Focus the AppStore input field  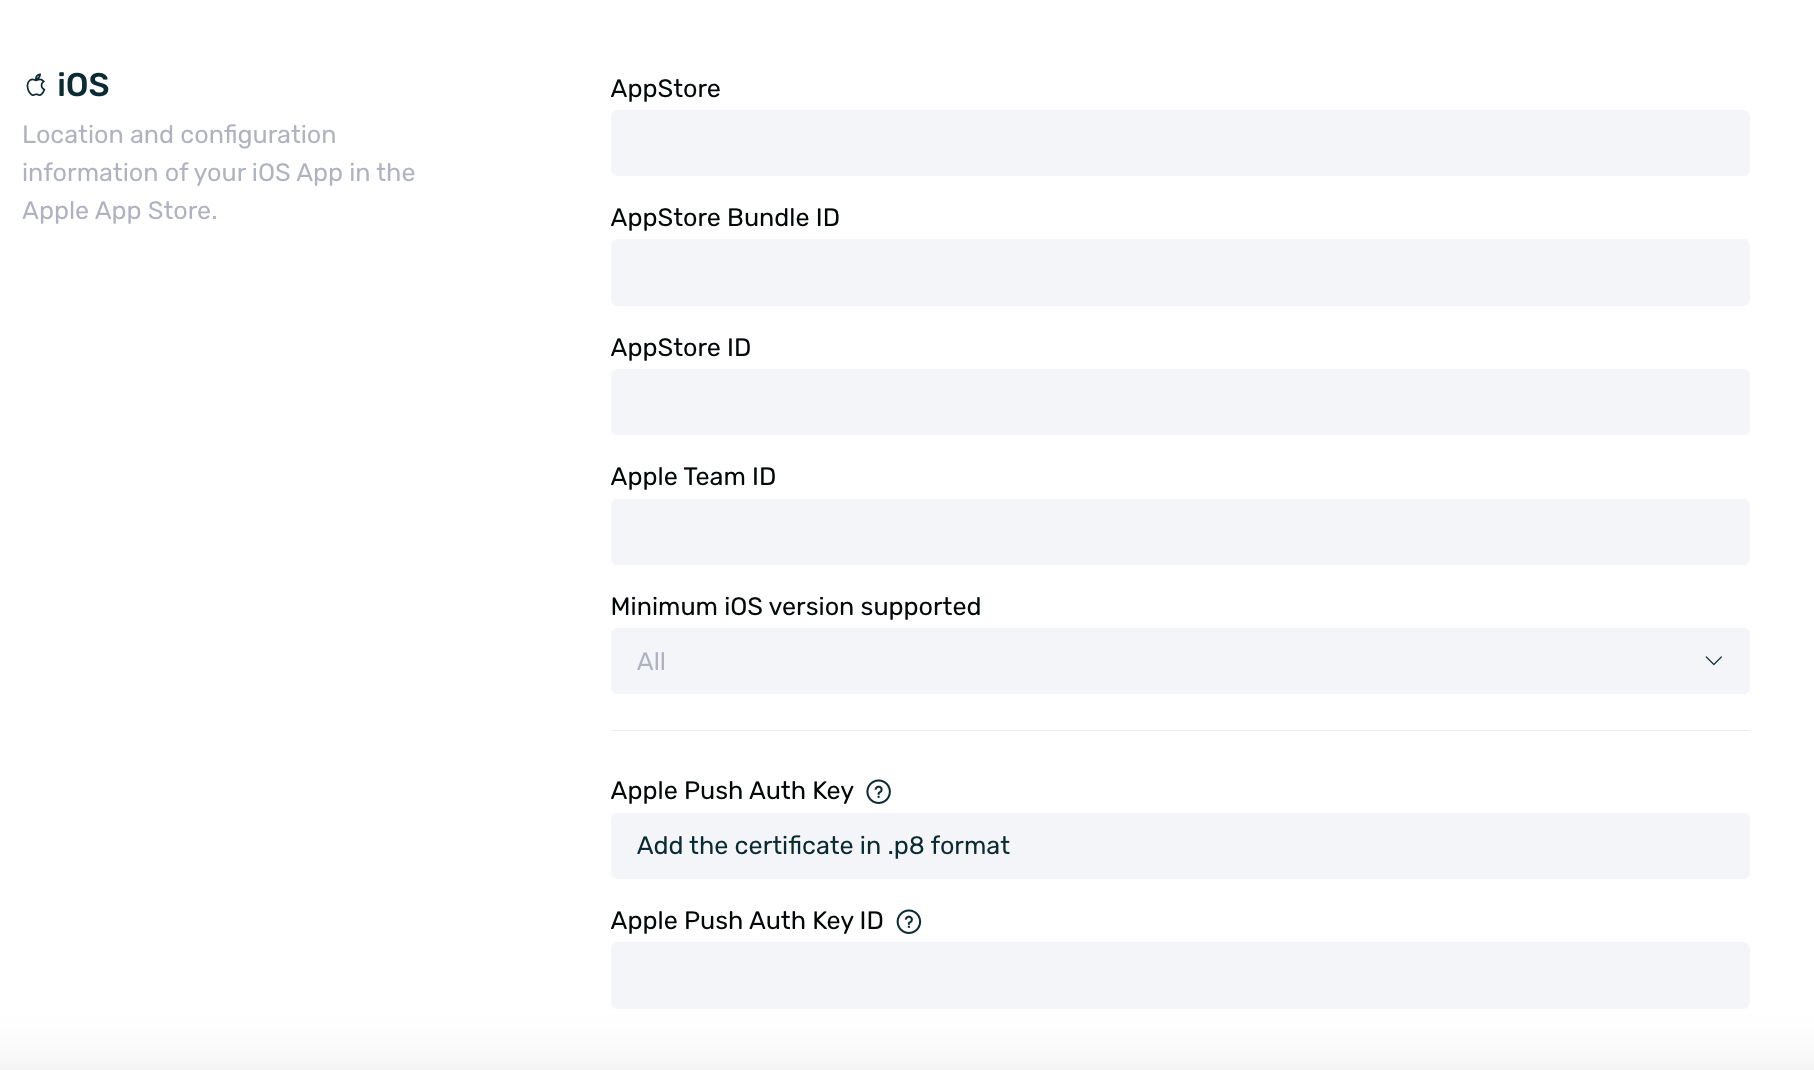pos(1180,143)
